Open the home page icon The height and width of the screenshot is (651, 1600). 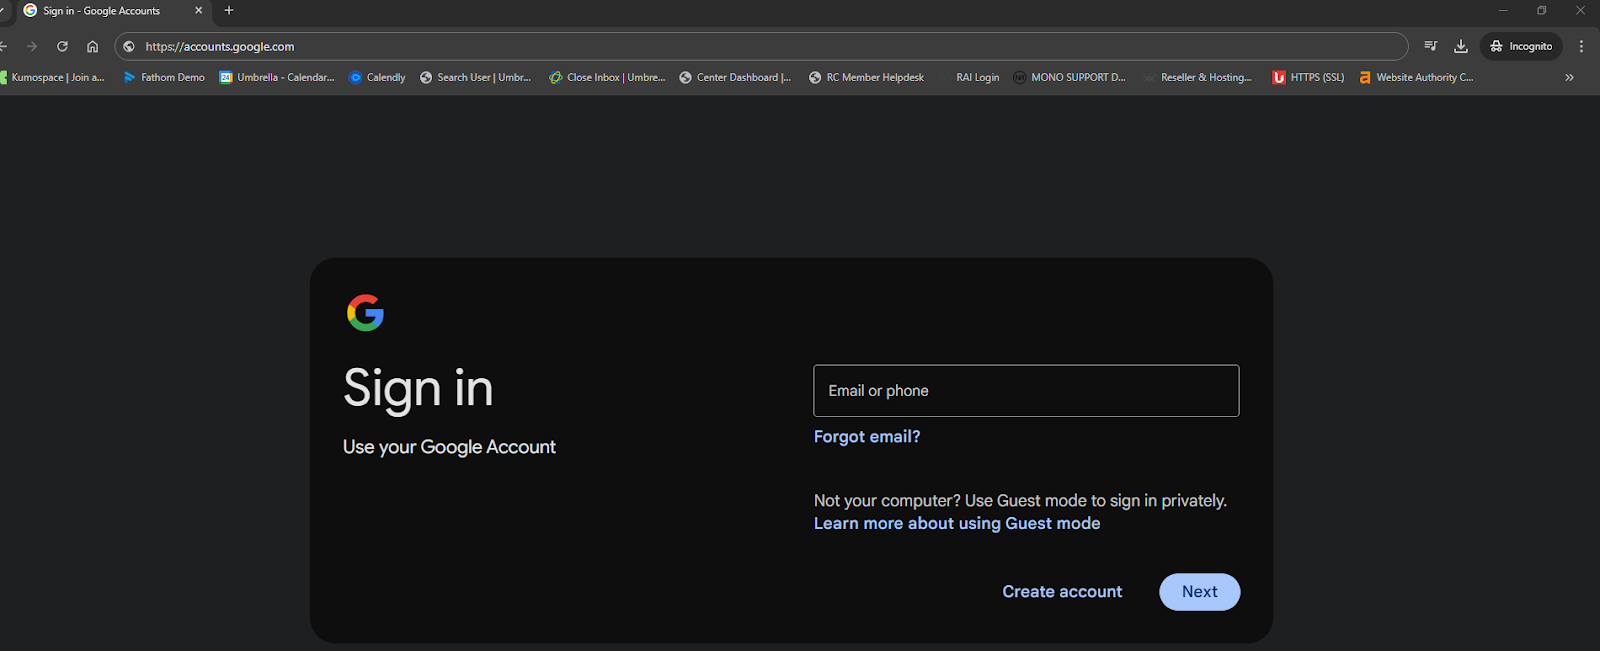(92, 46)
